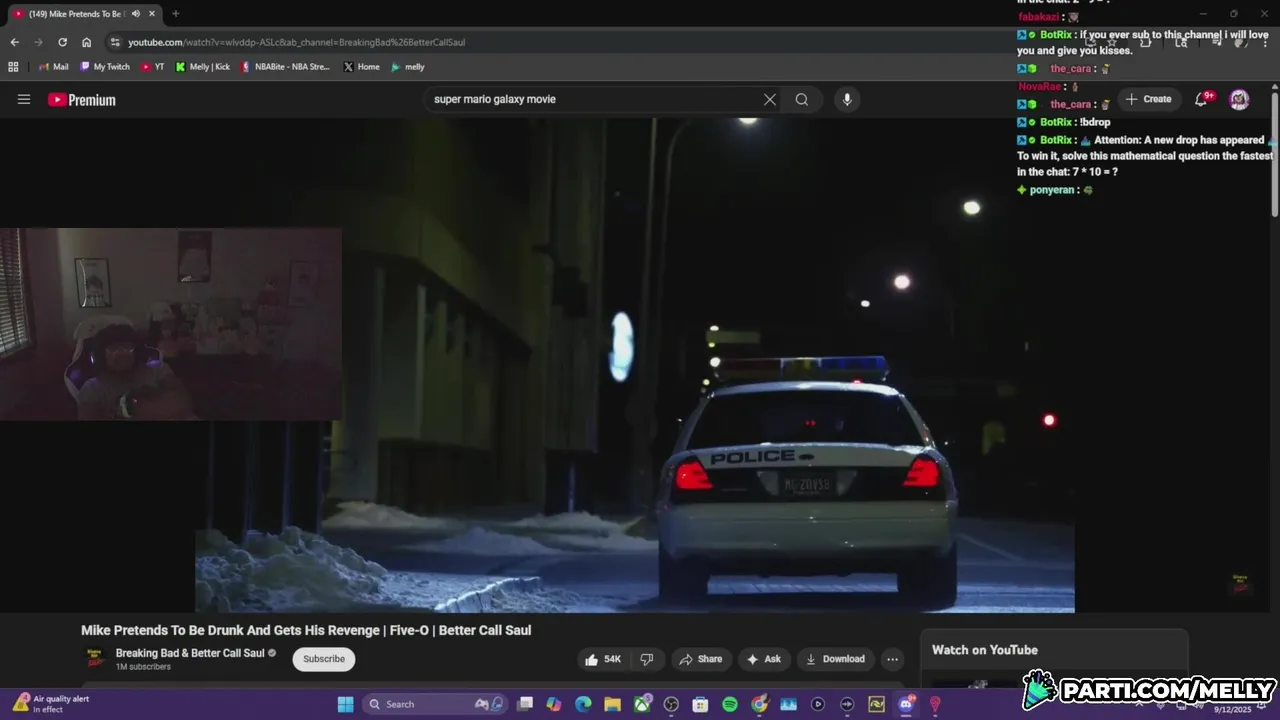Open the YouTube guide hamburger menu
The width and height of the screenshot is (1280, 720).
coord(24,99)
